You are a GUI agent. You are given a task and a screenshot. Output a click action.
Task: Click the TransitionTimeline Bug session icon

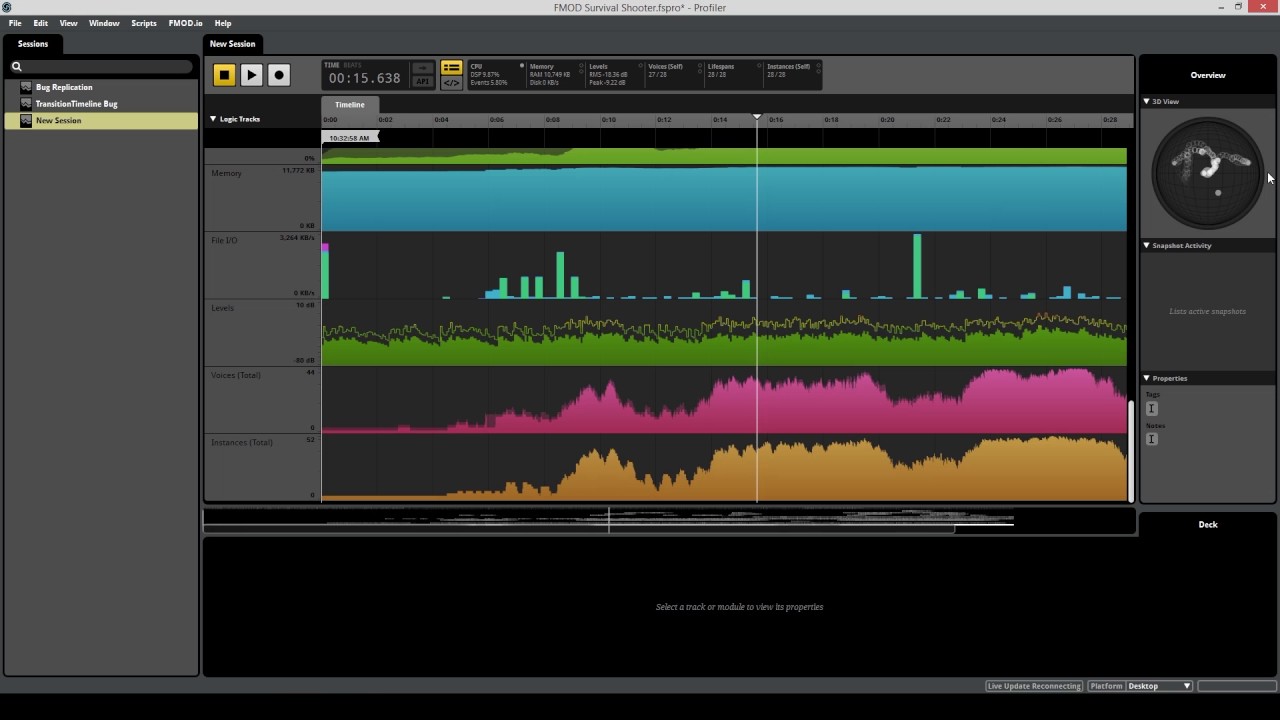pyautogui.click(x=26, y=104)
